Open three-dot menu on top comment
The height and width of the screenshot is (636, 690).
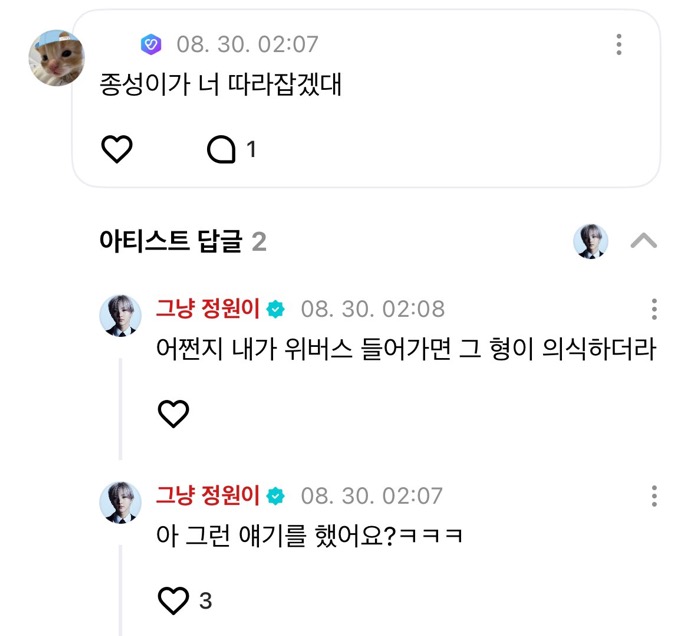(619, 44)
